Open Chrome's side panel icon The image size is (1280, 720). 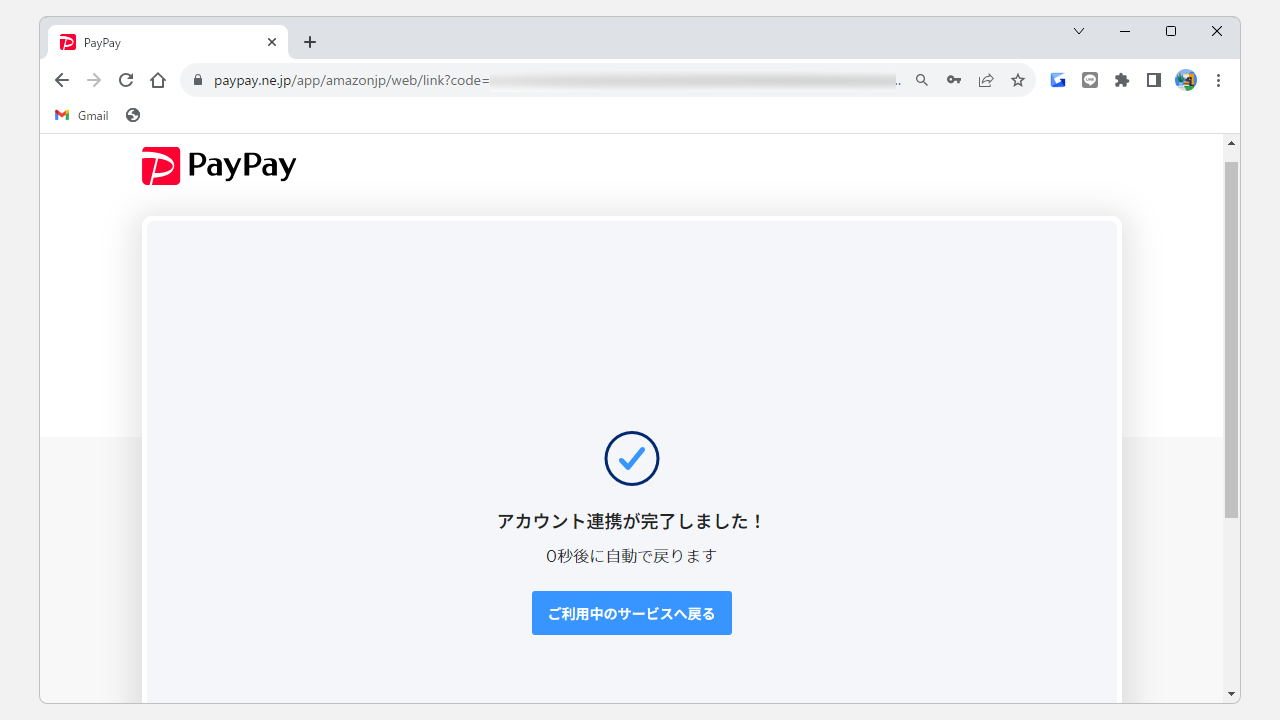(1154, 80)
